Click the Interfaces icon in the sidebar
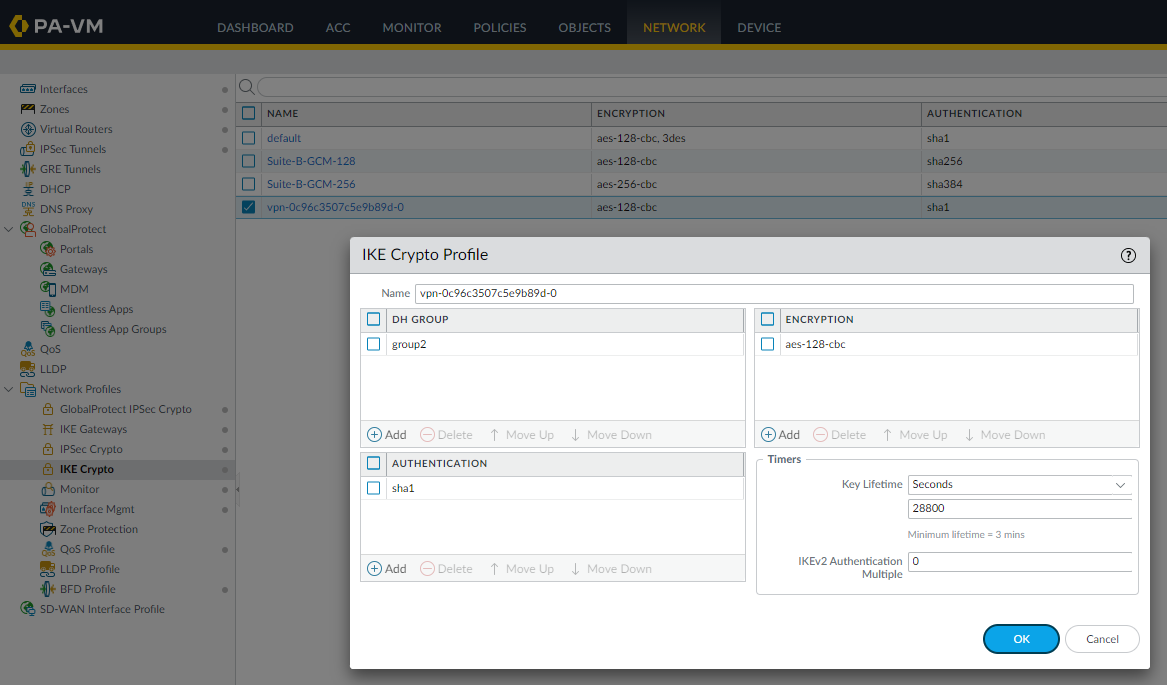Viewport: 1167px width, 685px height. click(x=28, y=89)
